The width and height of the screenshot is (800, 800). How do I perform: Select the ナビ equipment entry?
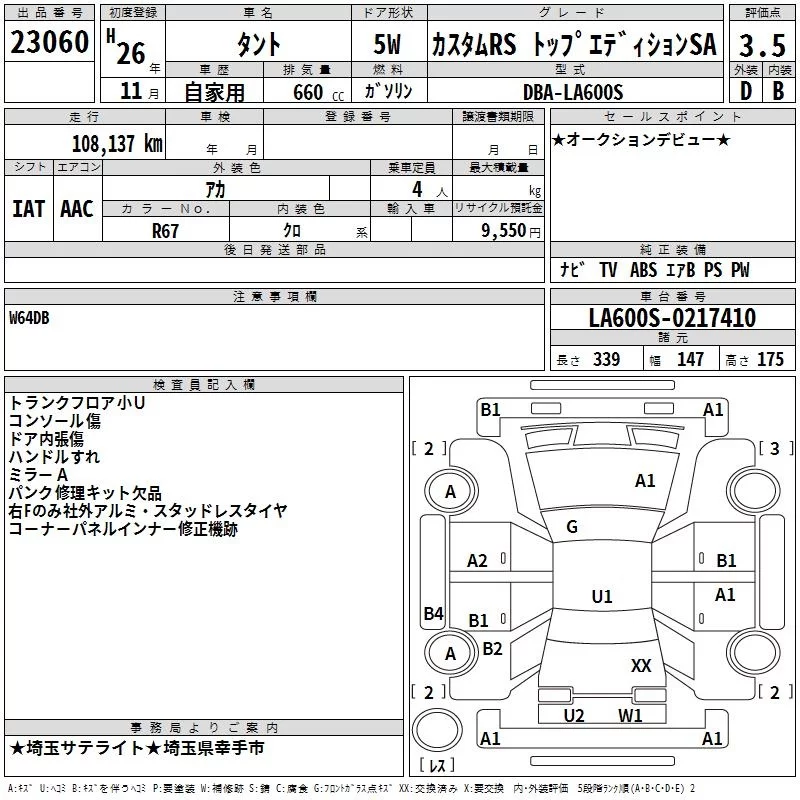pyautogui.click(x=571, y=269)
